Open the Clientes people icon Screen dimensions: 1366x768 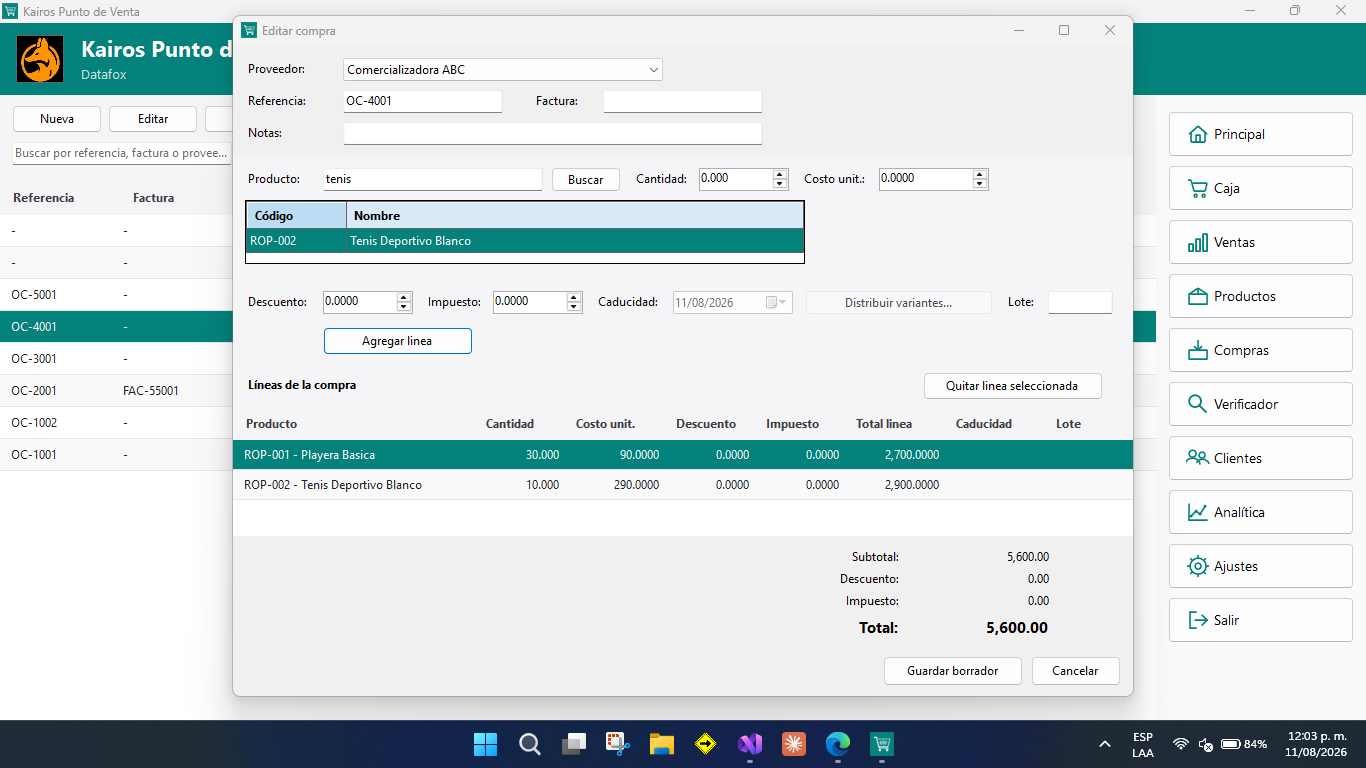tap(1197, 458)
